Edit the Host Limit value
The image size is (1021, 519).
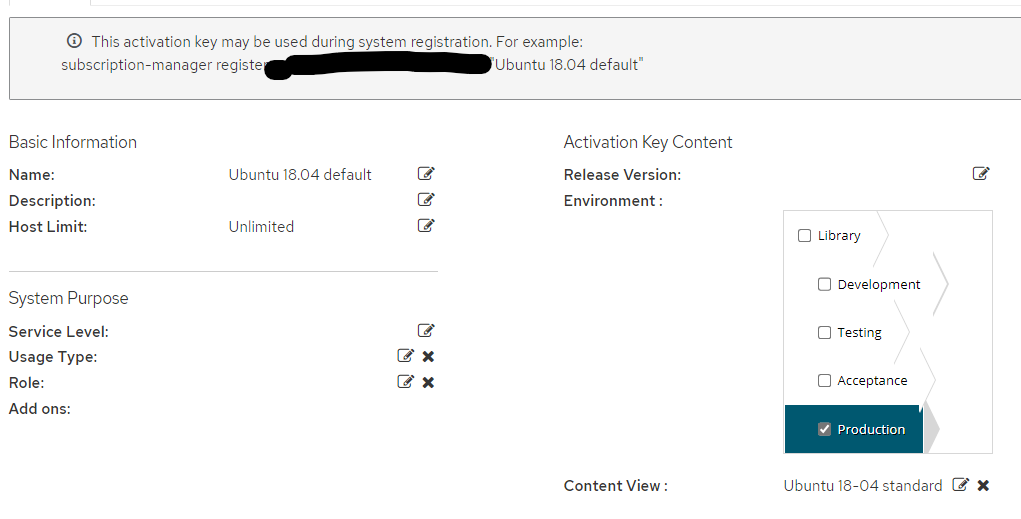coord(426,225)
